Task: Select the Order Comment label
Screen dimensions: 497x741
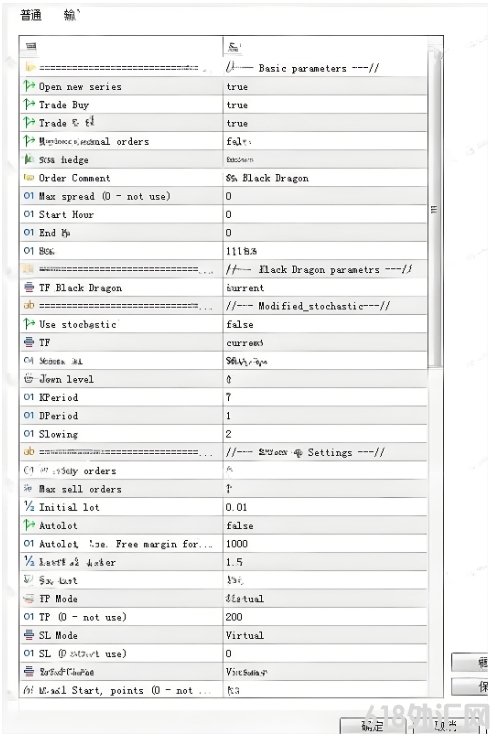Action: 75,178
